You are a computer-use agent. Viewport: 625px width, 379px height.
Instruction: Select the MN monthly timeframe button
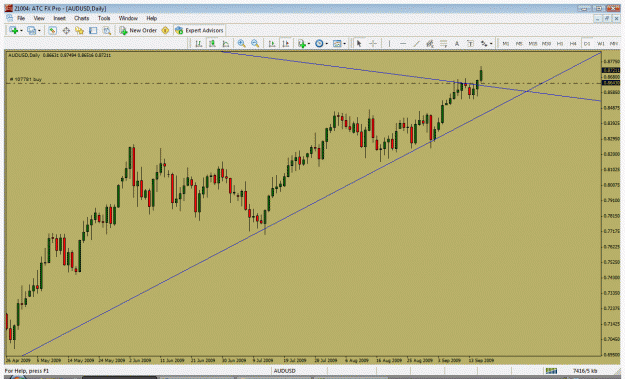point(614,43)
